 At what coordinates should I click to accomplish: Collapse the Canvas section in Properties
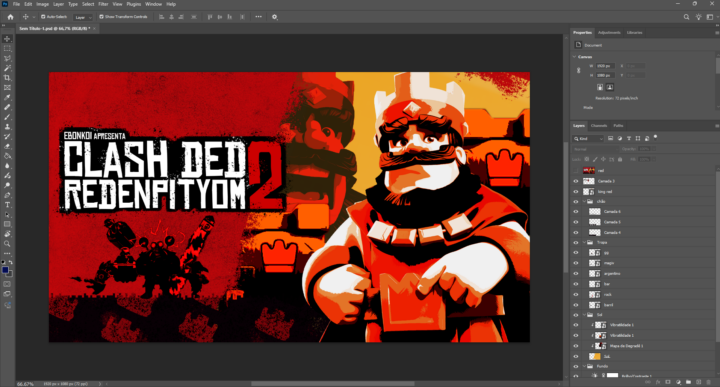coord(574,56)
